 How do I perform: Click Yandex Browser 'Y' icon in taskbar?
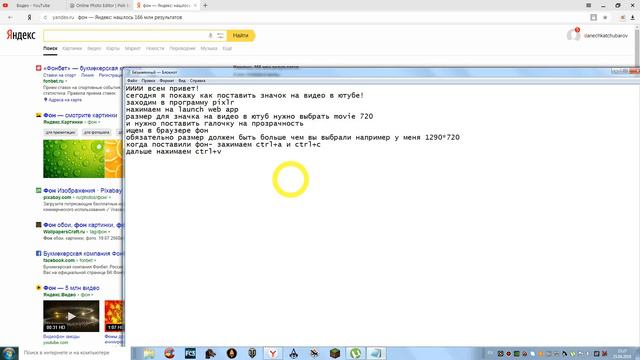pyautogui.click(x=273, y=353)
